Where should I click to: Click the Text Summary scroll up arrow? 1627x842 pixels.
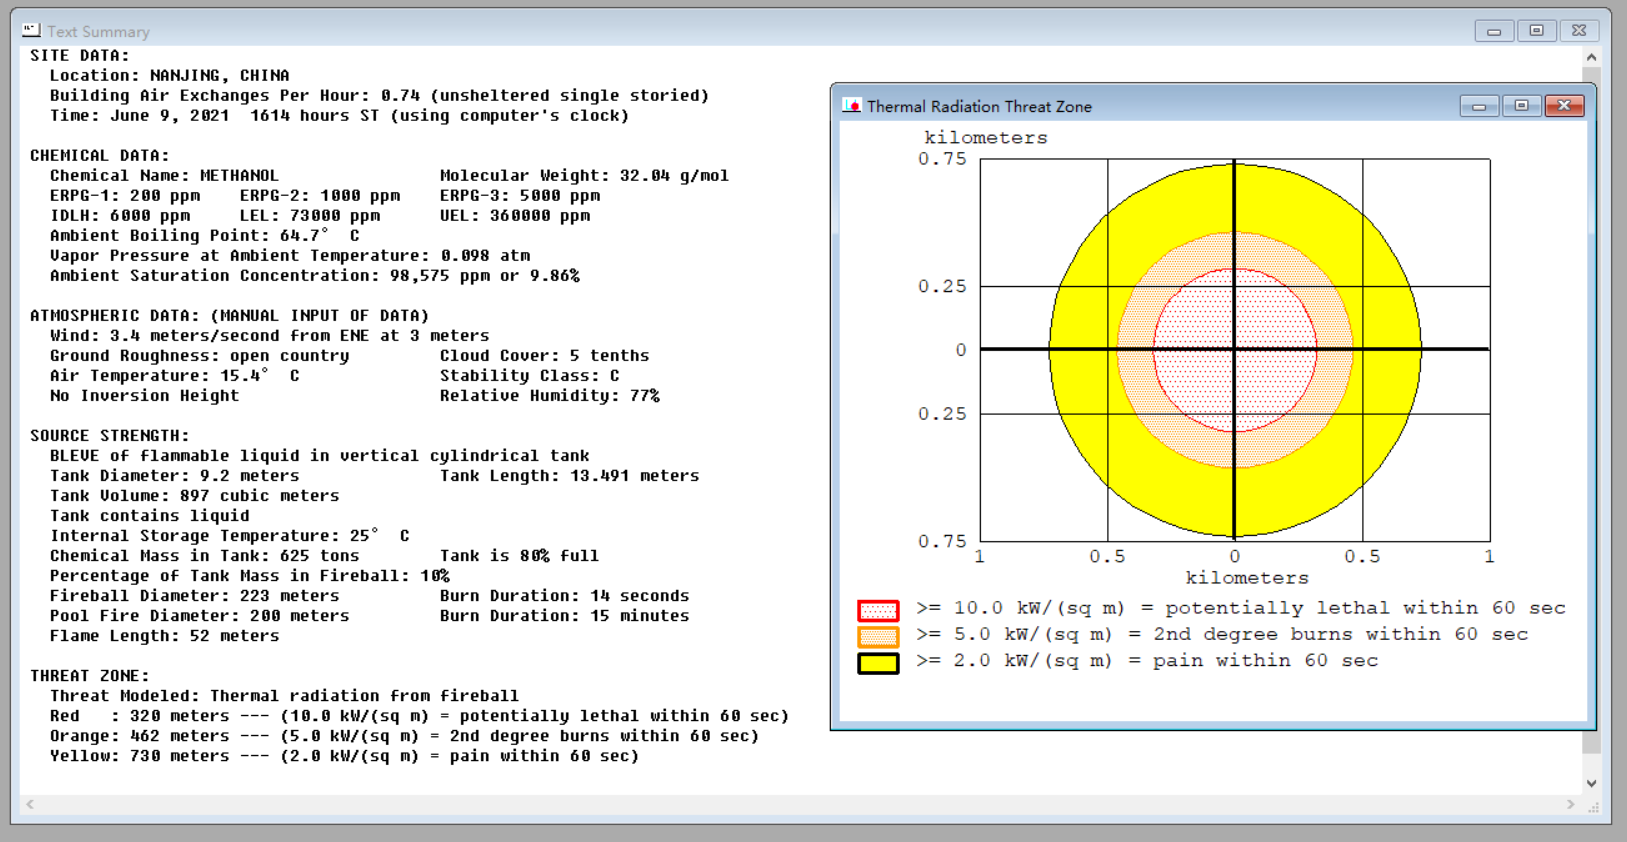click(1591, 57)
